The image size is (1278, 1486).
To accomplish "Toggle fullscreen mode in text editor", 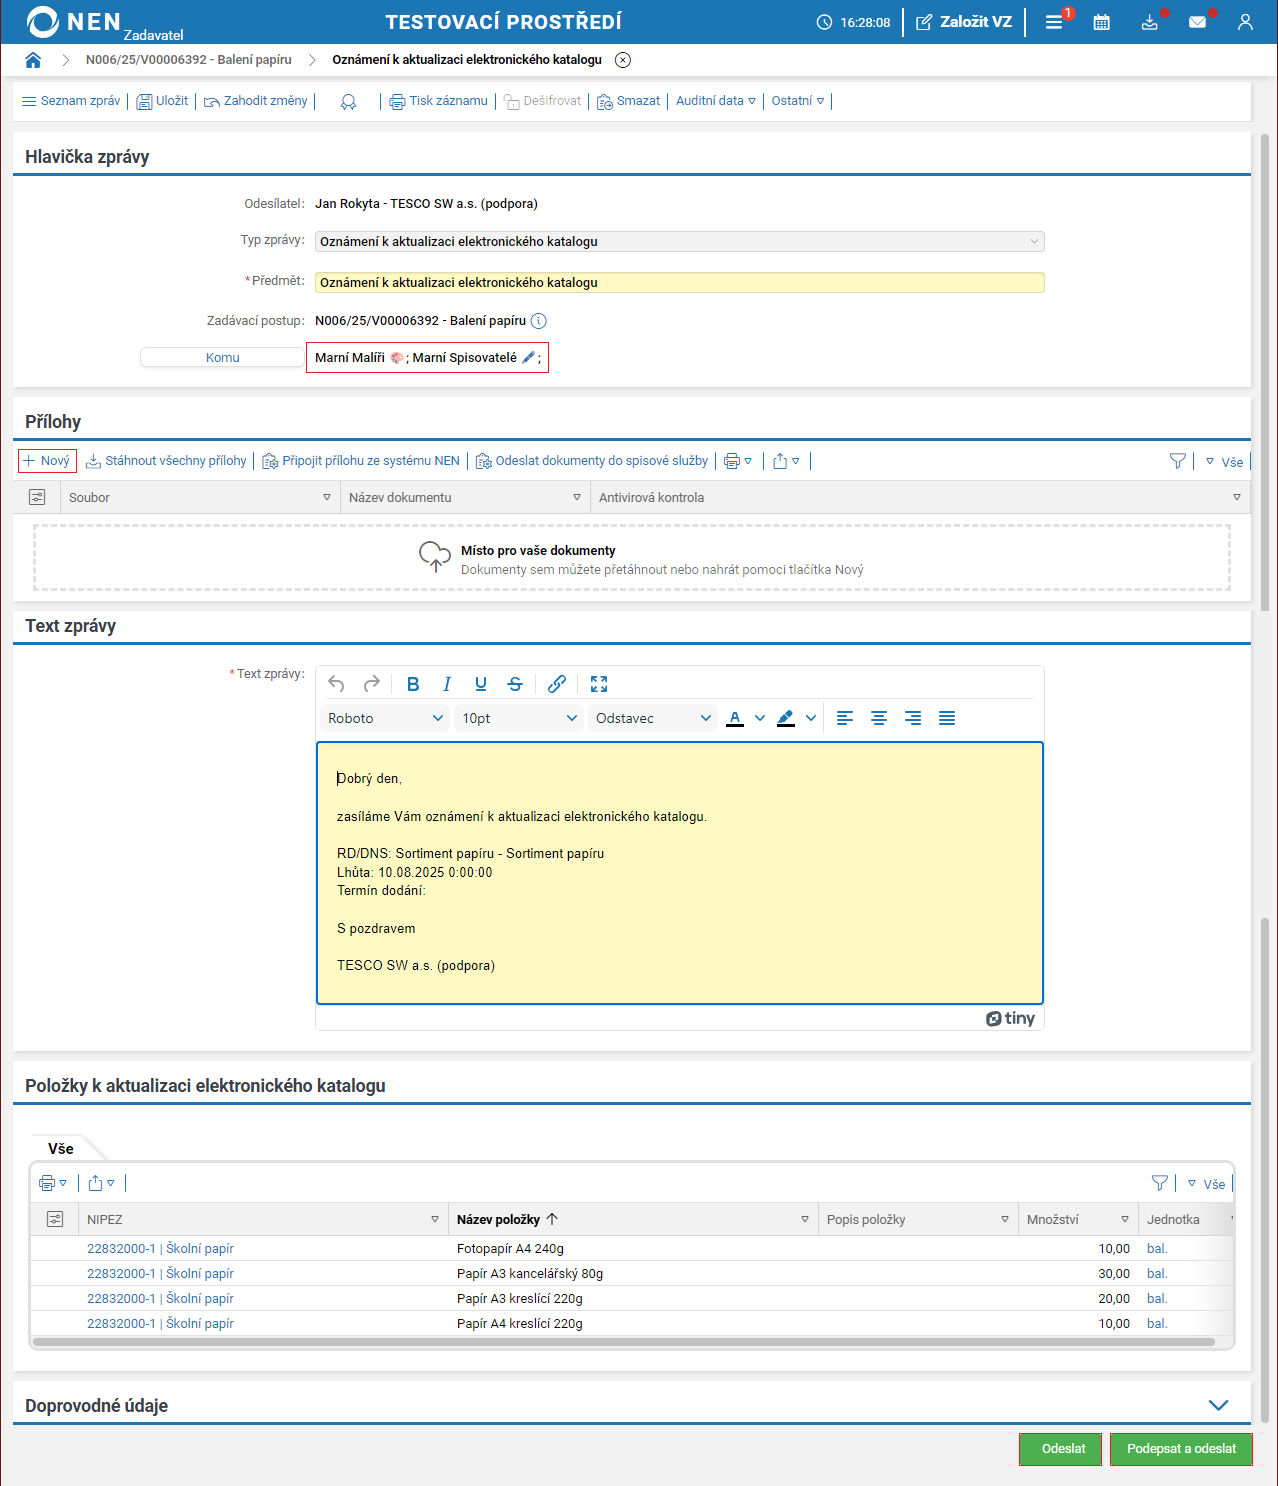I will [599, 684].
